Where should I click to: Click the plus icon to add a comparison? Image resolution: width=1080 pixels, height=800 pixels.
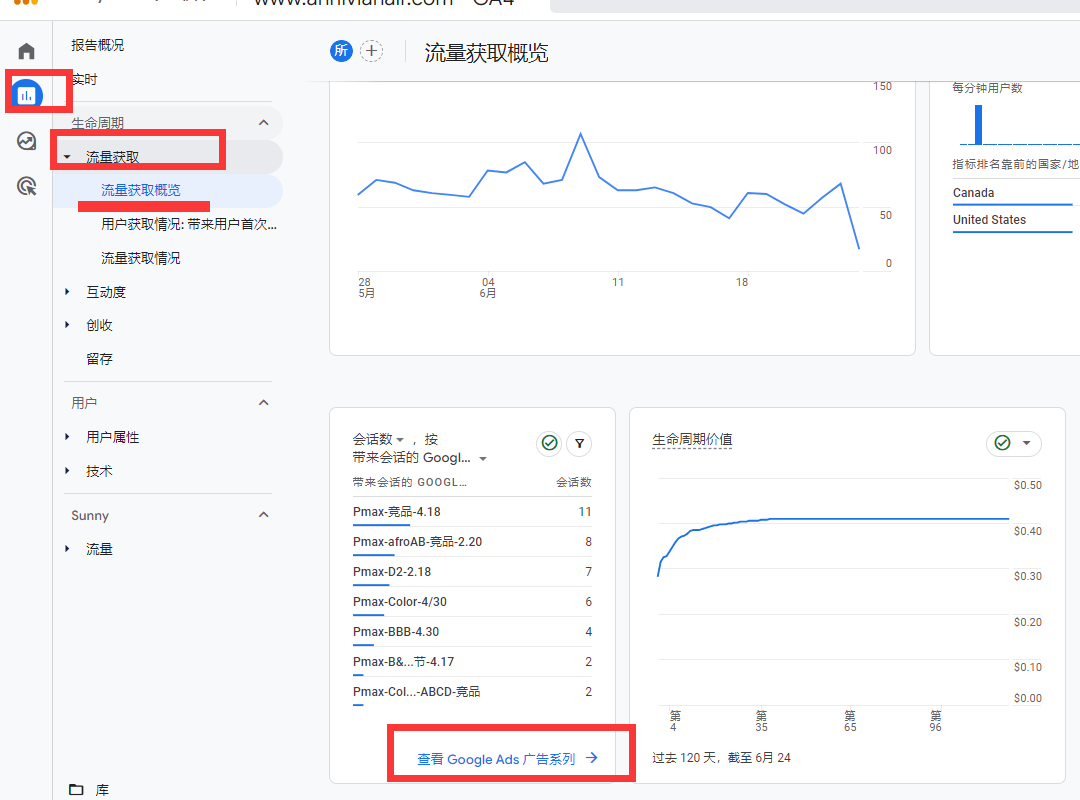pyautogui.click(x=371, y=50)
